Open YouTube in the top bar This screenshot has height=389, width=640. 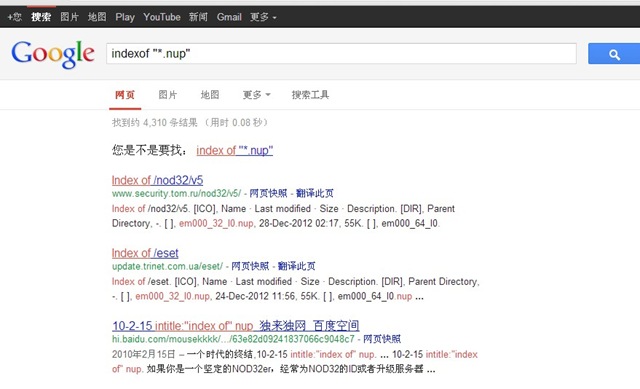pyautogui.click(x=162, y=17)
